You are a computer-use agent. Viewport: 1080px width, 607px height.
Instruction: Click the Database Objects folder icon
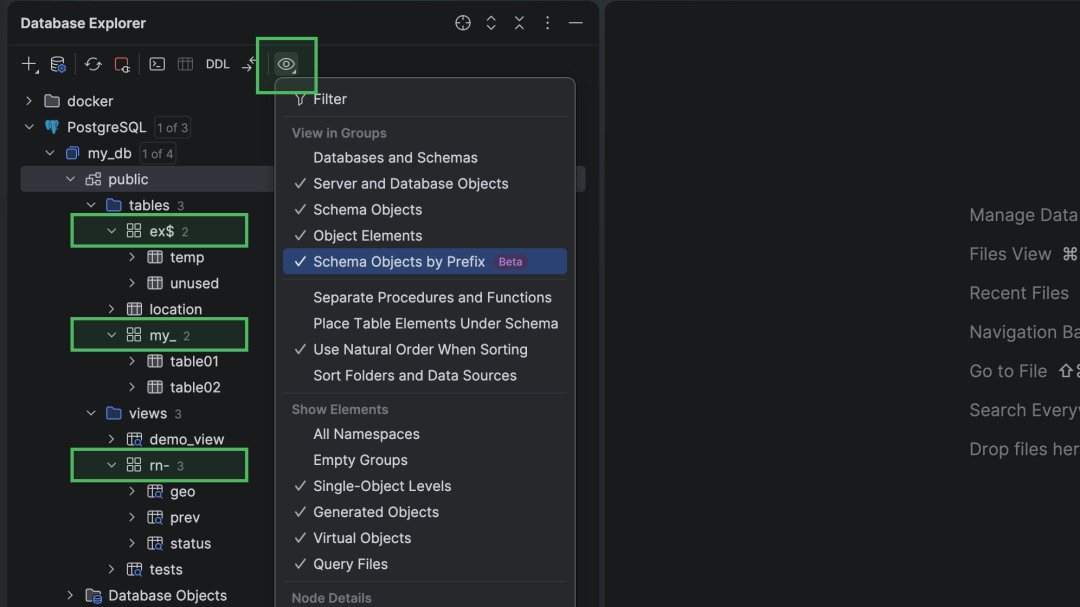tap(93, 595)
